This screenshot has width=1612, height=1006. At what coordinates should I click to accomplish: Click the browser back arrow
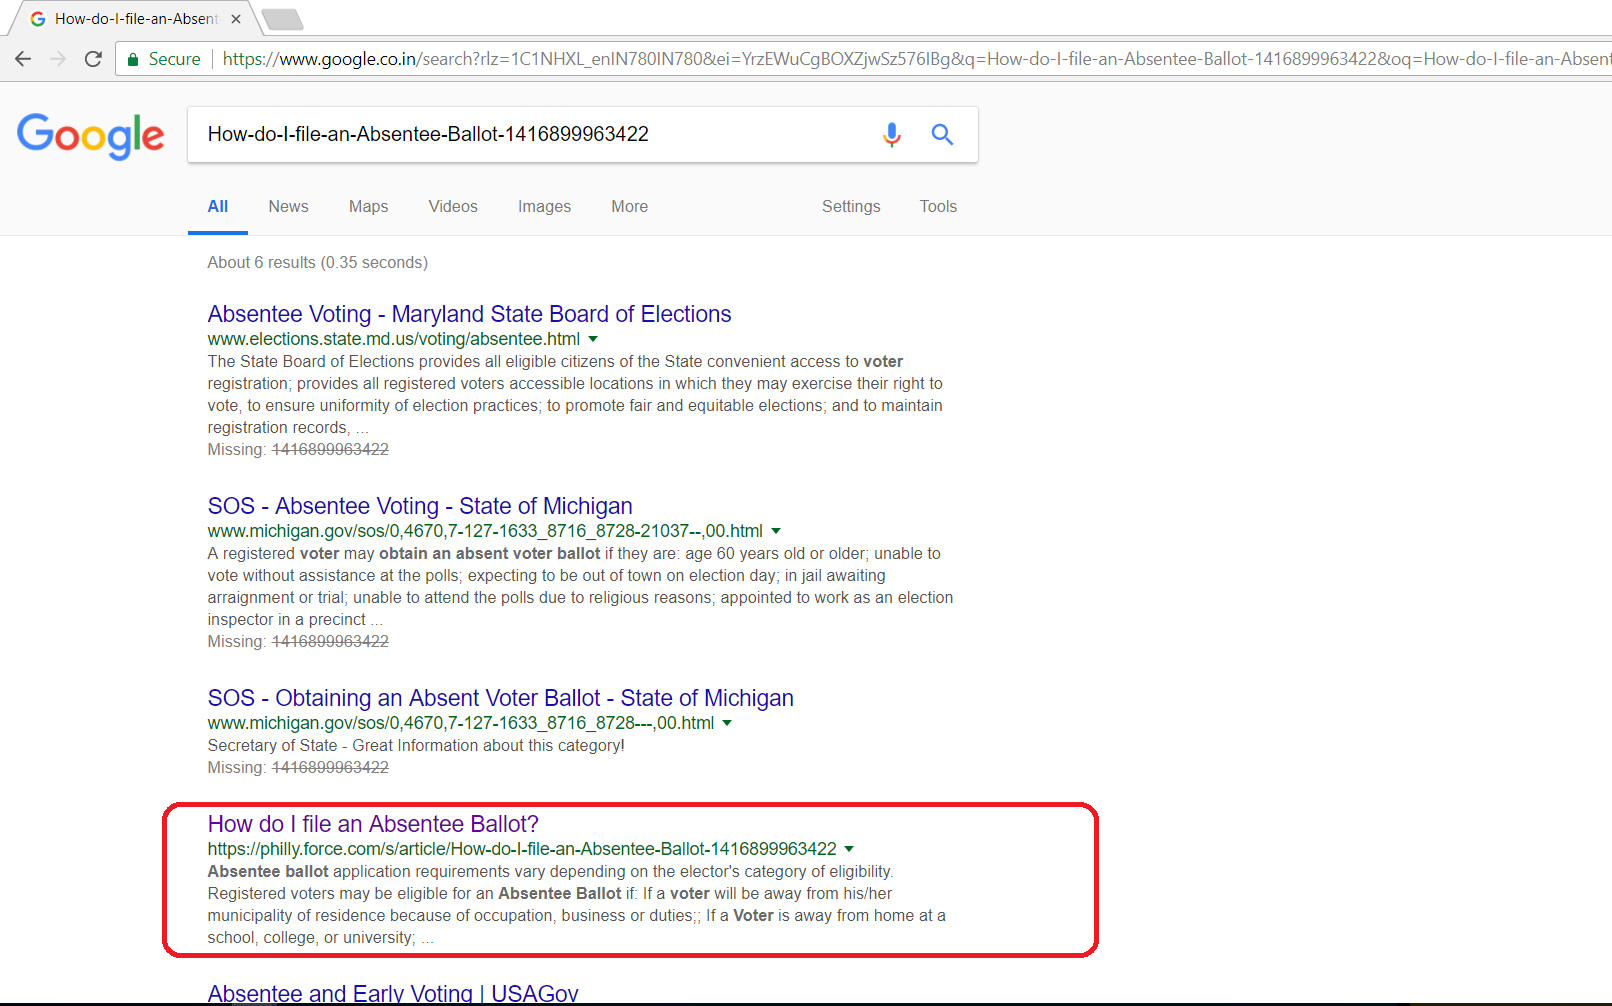(x=23, y=59)
